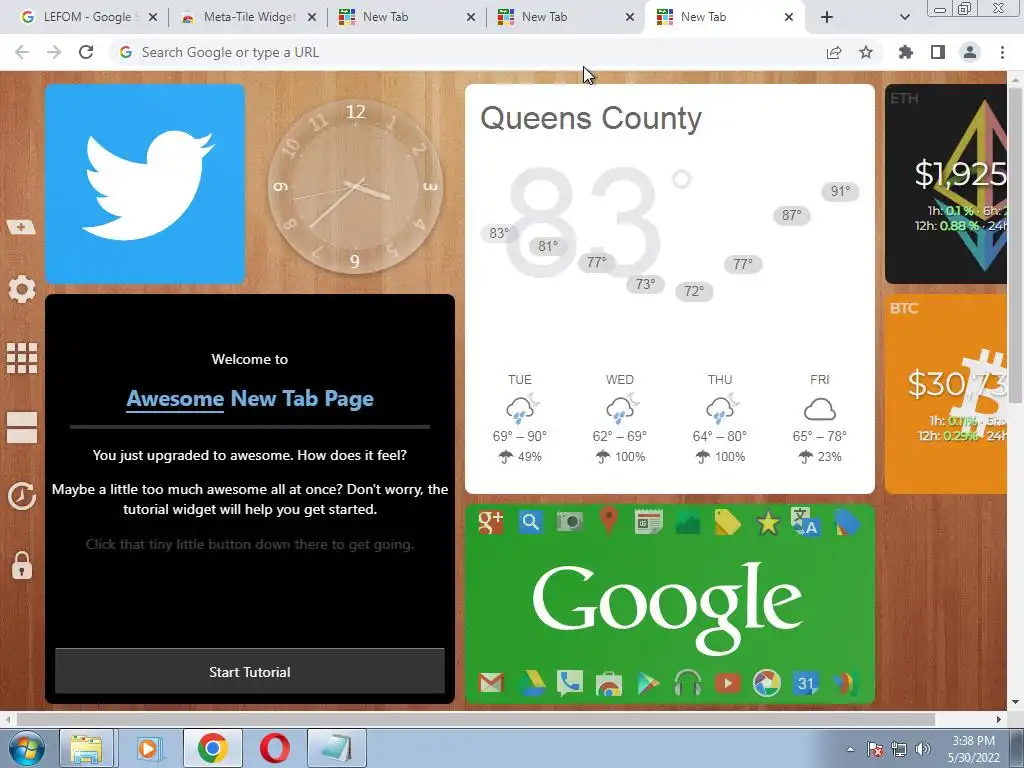
Task: Open the phone Voice icon in Google tile
Action: [569, 683]
